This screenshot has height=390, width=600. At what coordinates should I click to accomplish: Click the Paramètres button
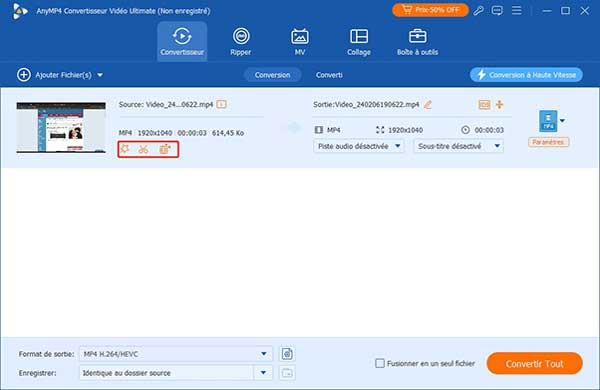point(548,142)
